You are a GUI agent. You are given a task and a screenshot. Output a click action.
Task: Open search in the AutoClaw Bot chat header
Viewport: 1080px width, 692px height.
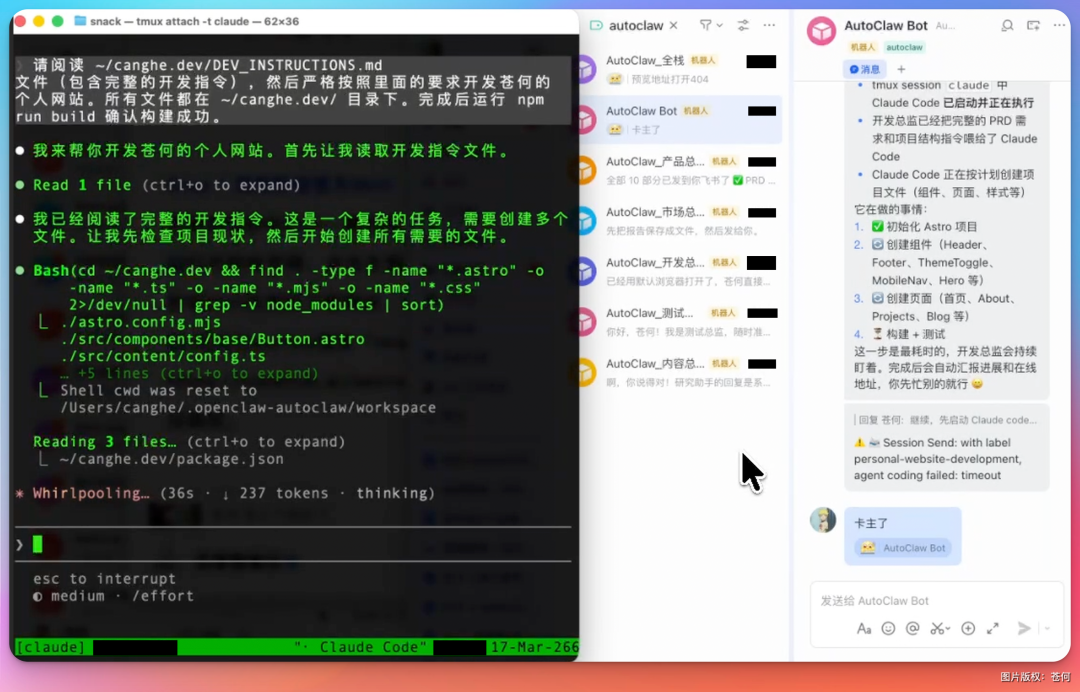coord(1007,26)
